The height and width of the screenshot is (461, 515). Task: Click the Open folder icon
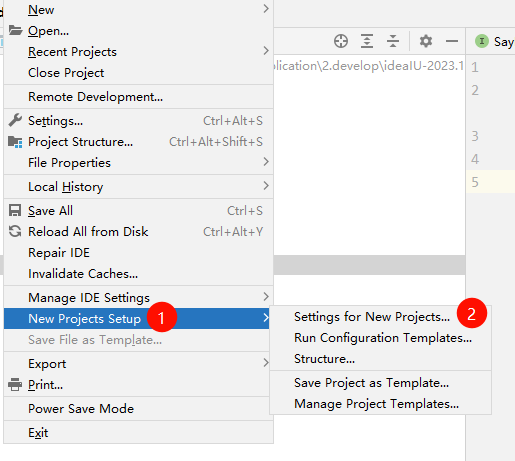pos(15,30)
